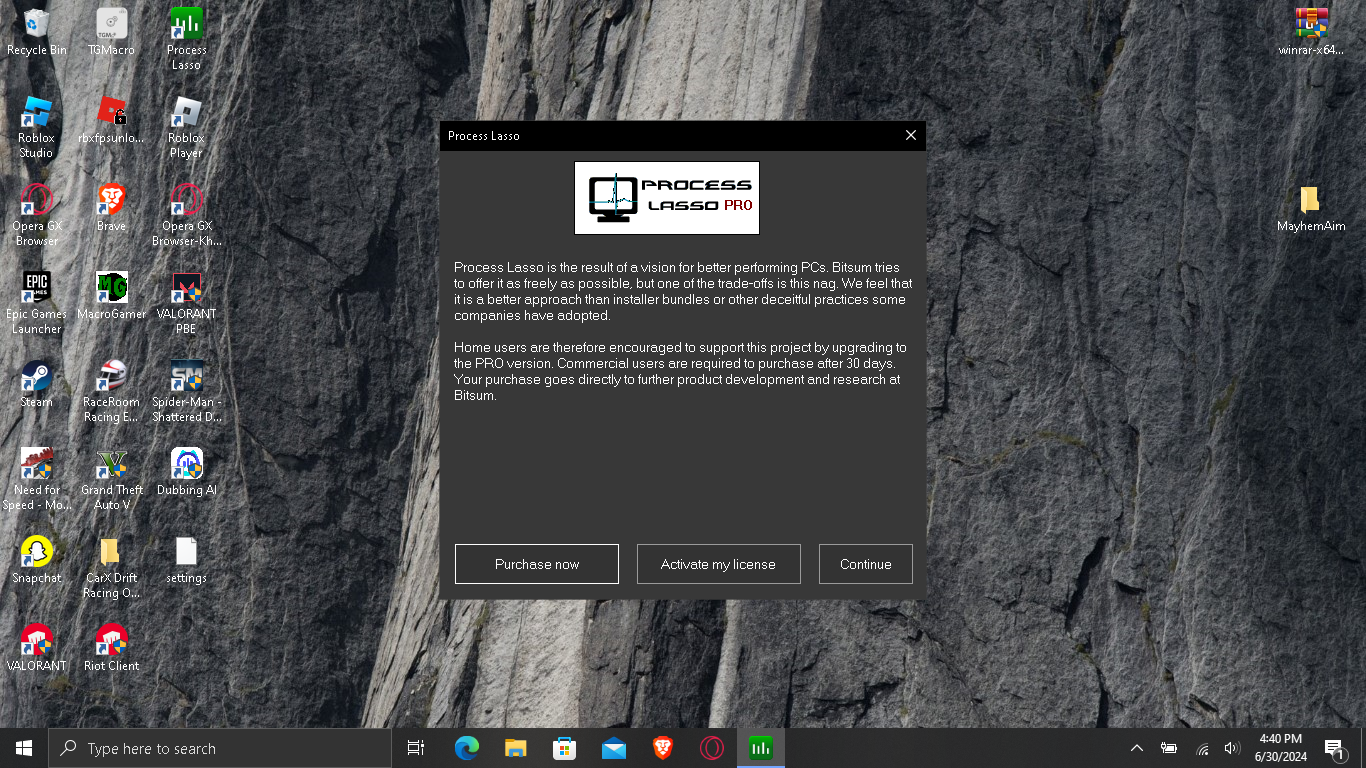This screenshot has height=768, width=1366.
Task: Select the Need for Speed shortcut
Action: pyautogui.click(x=37, y=479)
